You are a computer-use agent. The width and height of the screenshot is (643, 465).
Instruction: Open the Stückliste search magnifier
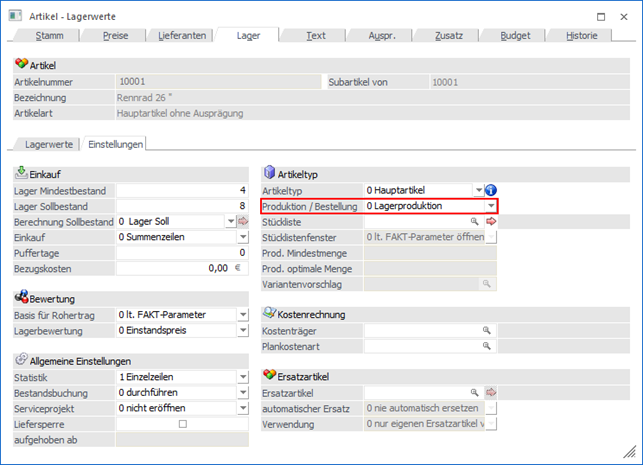[x=476, y=221]
